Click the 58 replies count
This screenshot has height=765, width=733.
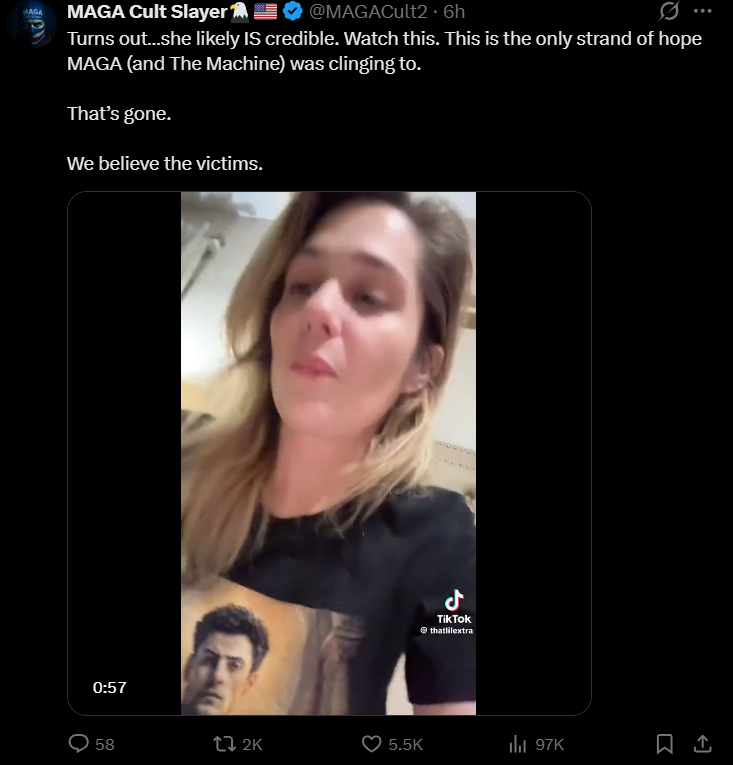pos(104,745)
